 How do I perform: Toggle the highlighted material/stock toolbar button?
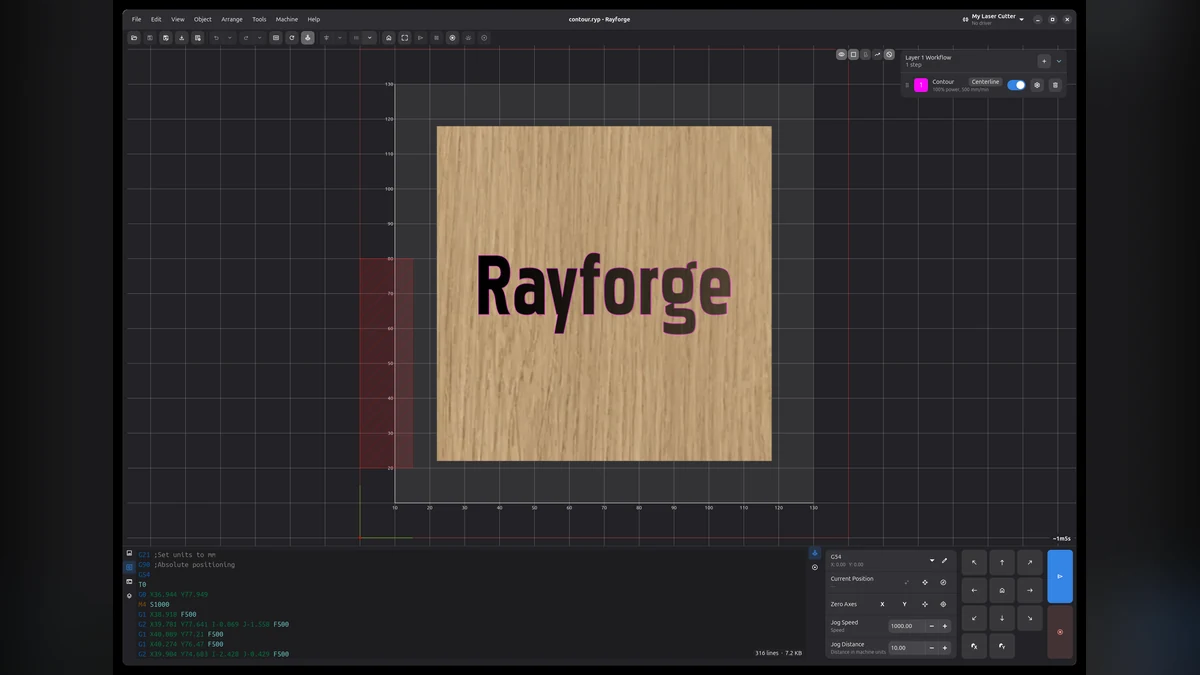pos(308,38)
